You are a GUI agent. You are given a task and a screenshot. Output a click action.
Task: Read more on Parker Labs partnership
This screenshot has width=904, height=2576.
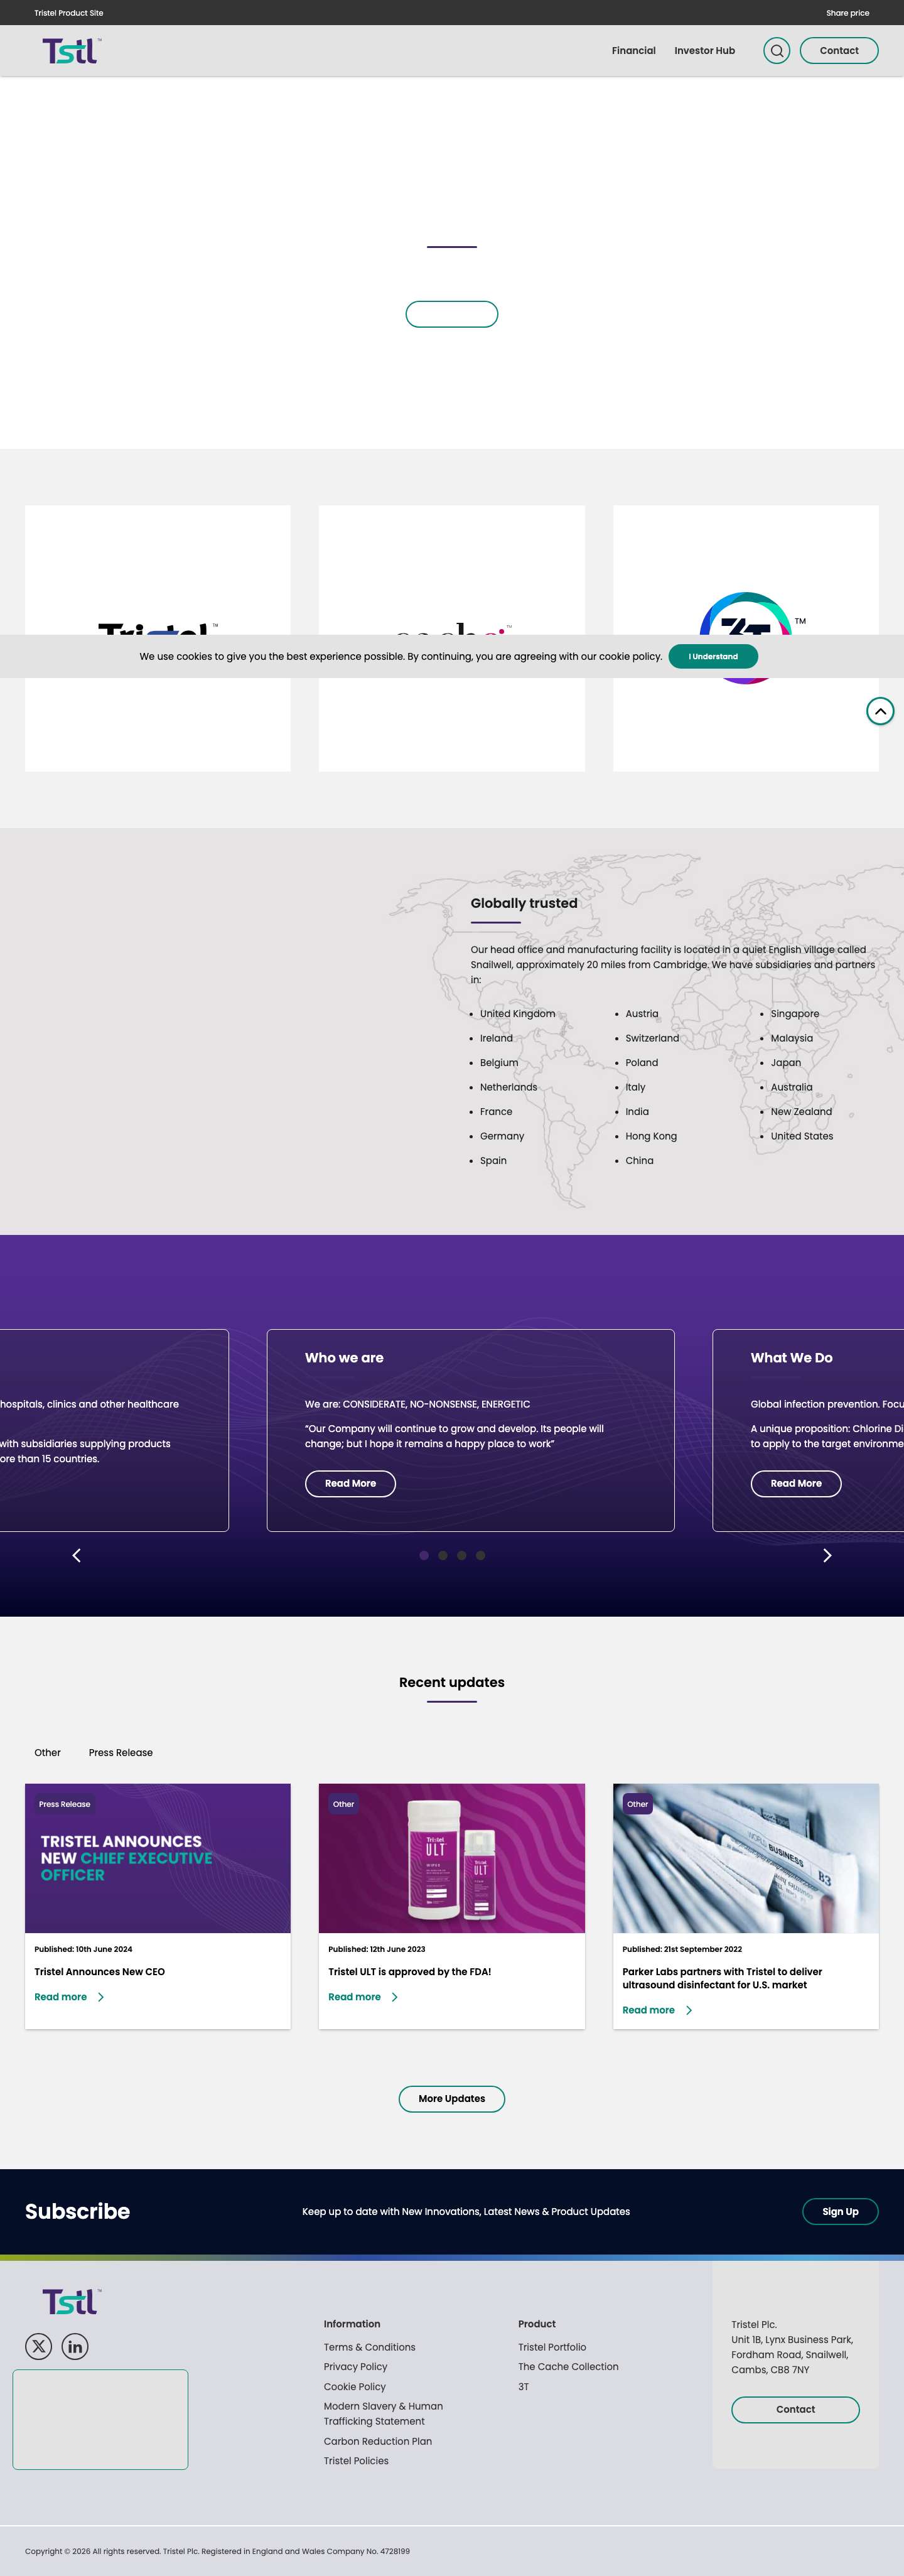point(649,2010)
